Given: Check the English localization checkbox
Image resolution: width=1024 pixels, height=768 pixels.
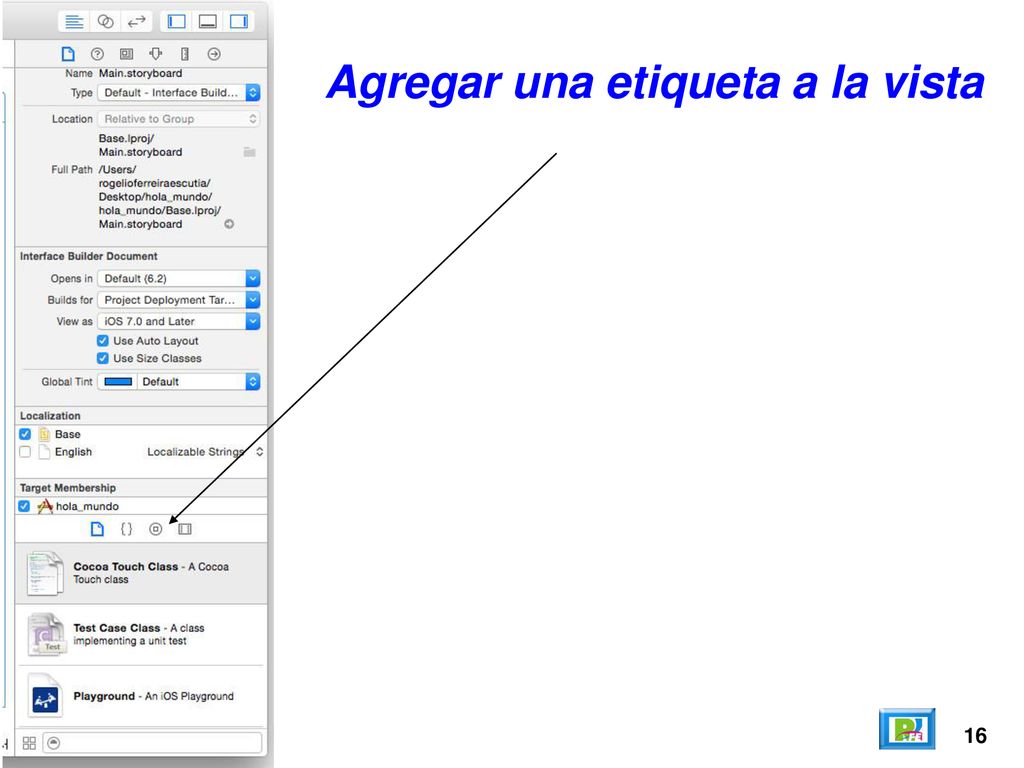Looking at the screenshot, I should click(x=25, y=452).
